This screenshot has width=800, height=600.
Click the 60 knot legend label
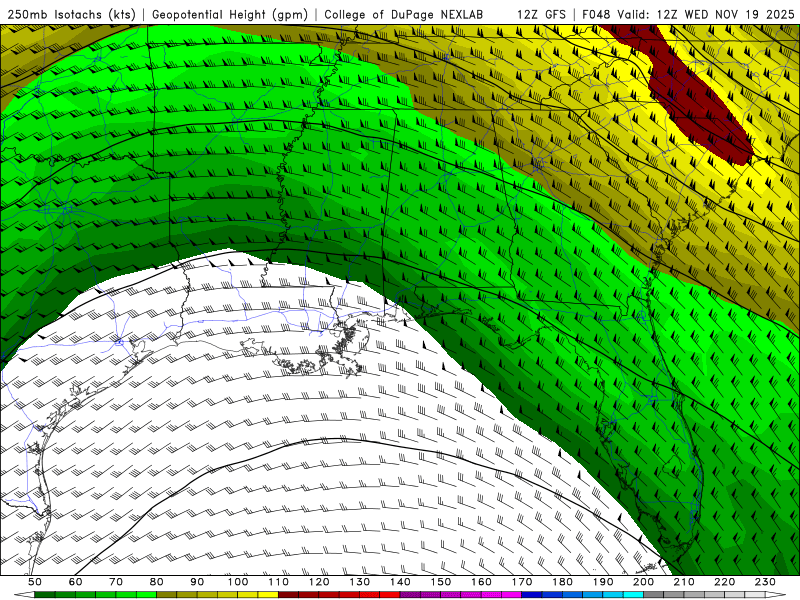(76, 582)
